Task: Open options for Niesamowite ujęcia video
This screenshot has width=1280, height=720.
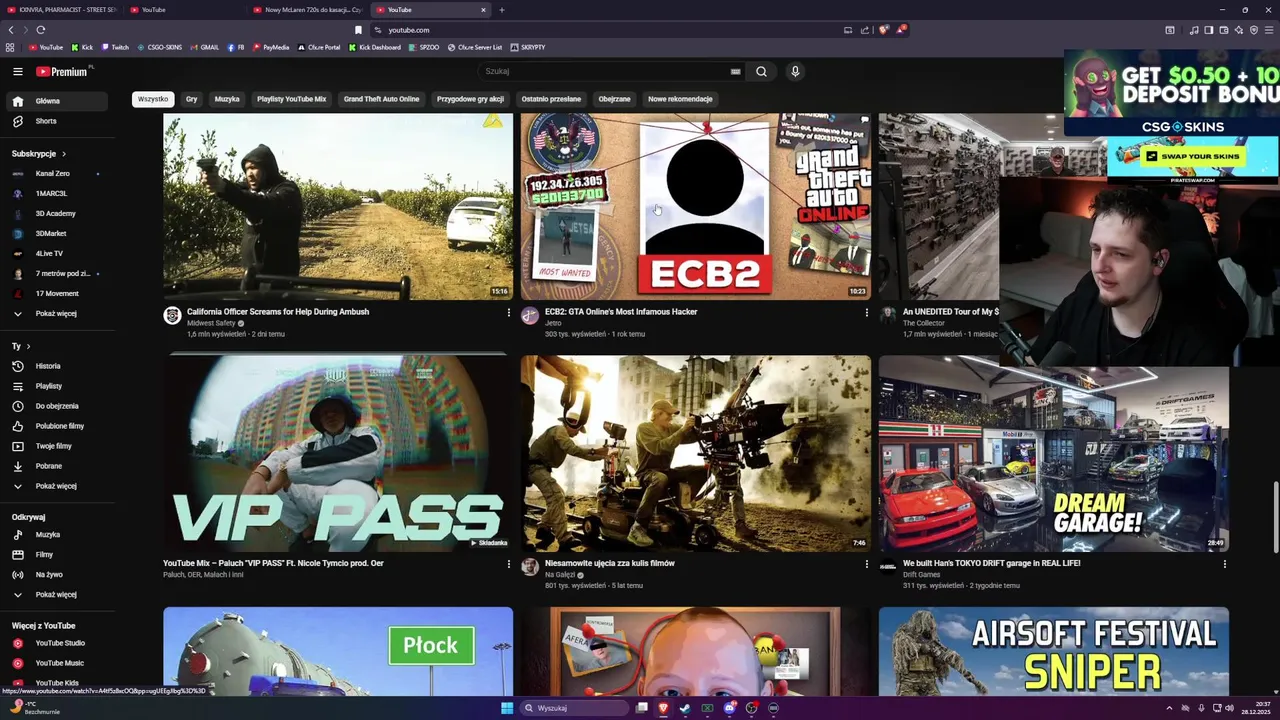Action: coord(866,564)
